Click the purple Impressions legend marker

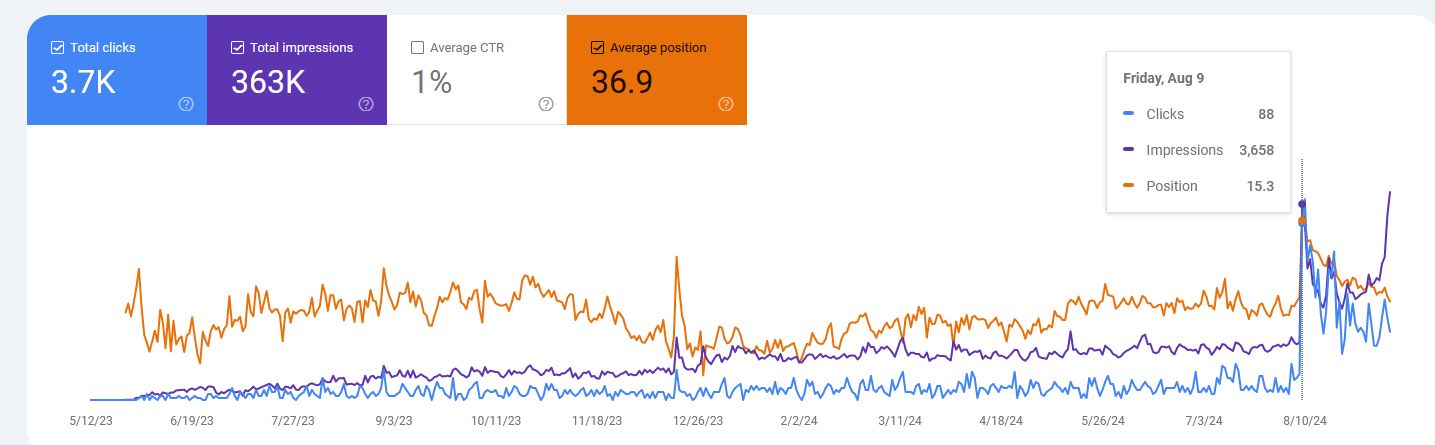(1129, 150)
